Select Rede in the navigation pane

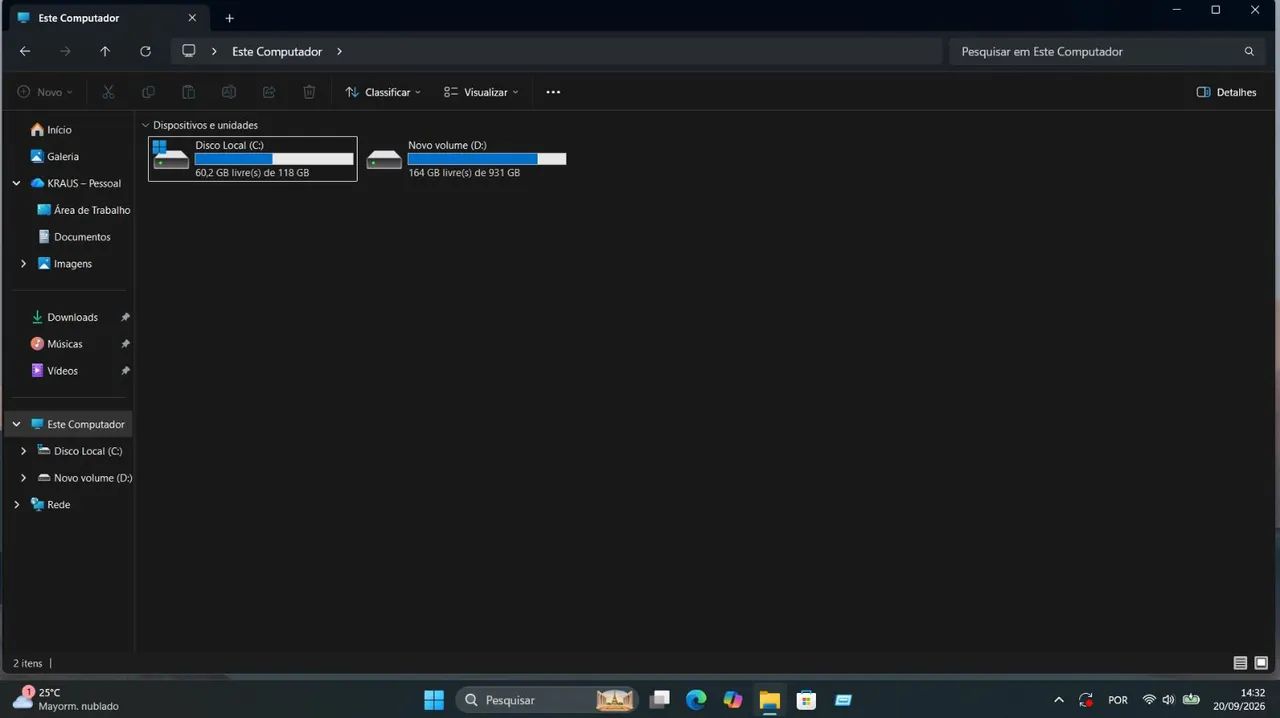(x=58, y=505)
